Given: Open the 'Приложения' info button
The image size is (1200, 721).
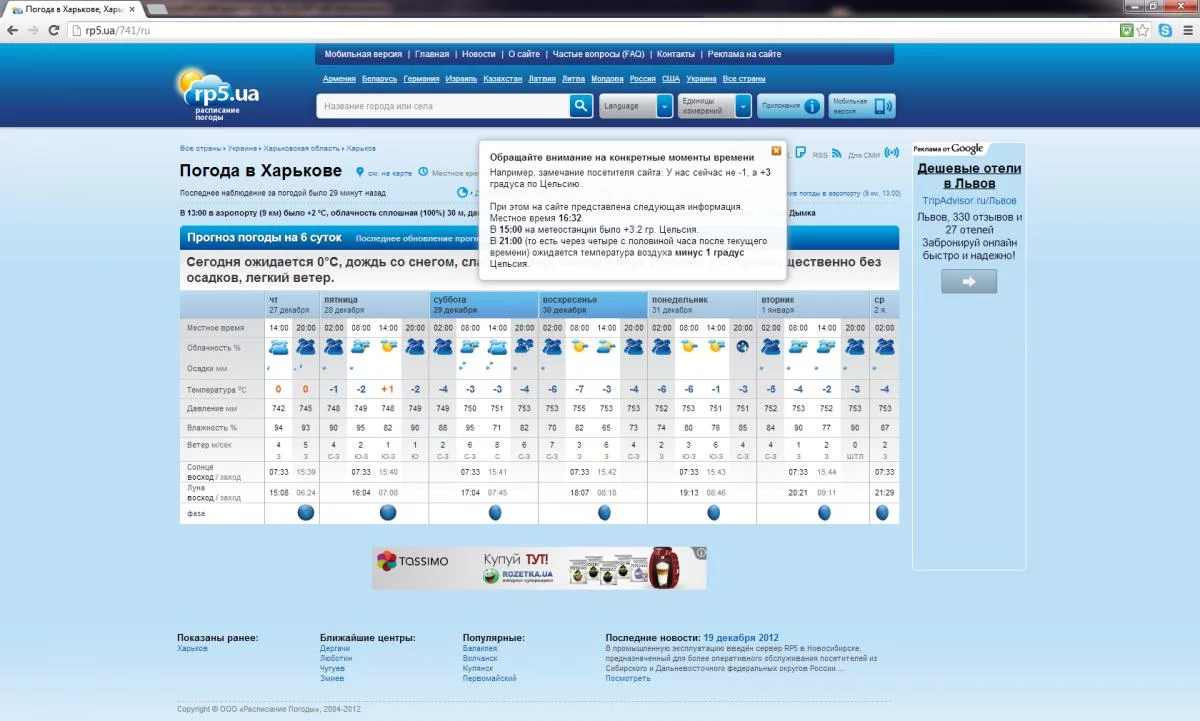Looking at the screenshot, I should [x=790, y=106].
